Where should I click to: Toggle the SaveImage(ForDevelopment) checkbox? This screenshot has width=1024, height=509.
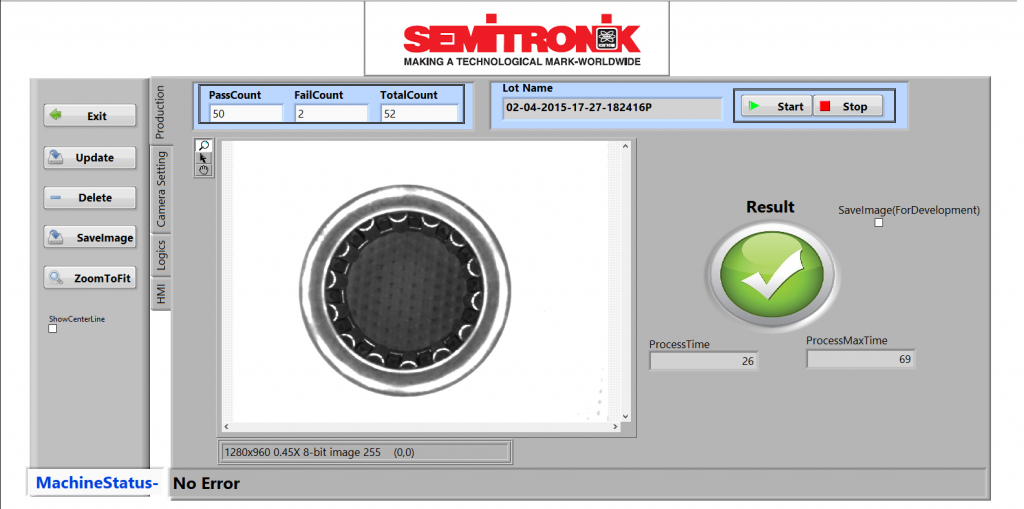[879, 223]
